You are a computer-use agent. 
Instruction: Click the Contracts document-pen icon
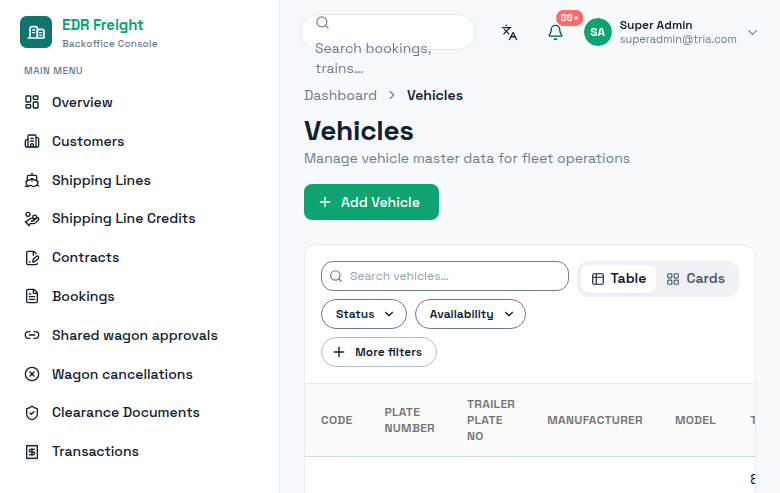point(32,258)
